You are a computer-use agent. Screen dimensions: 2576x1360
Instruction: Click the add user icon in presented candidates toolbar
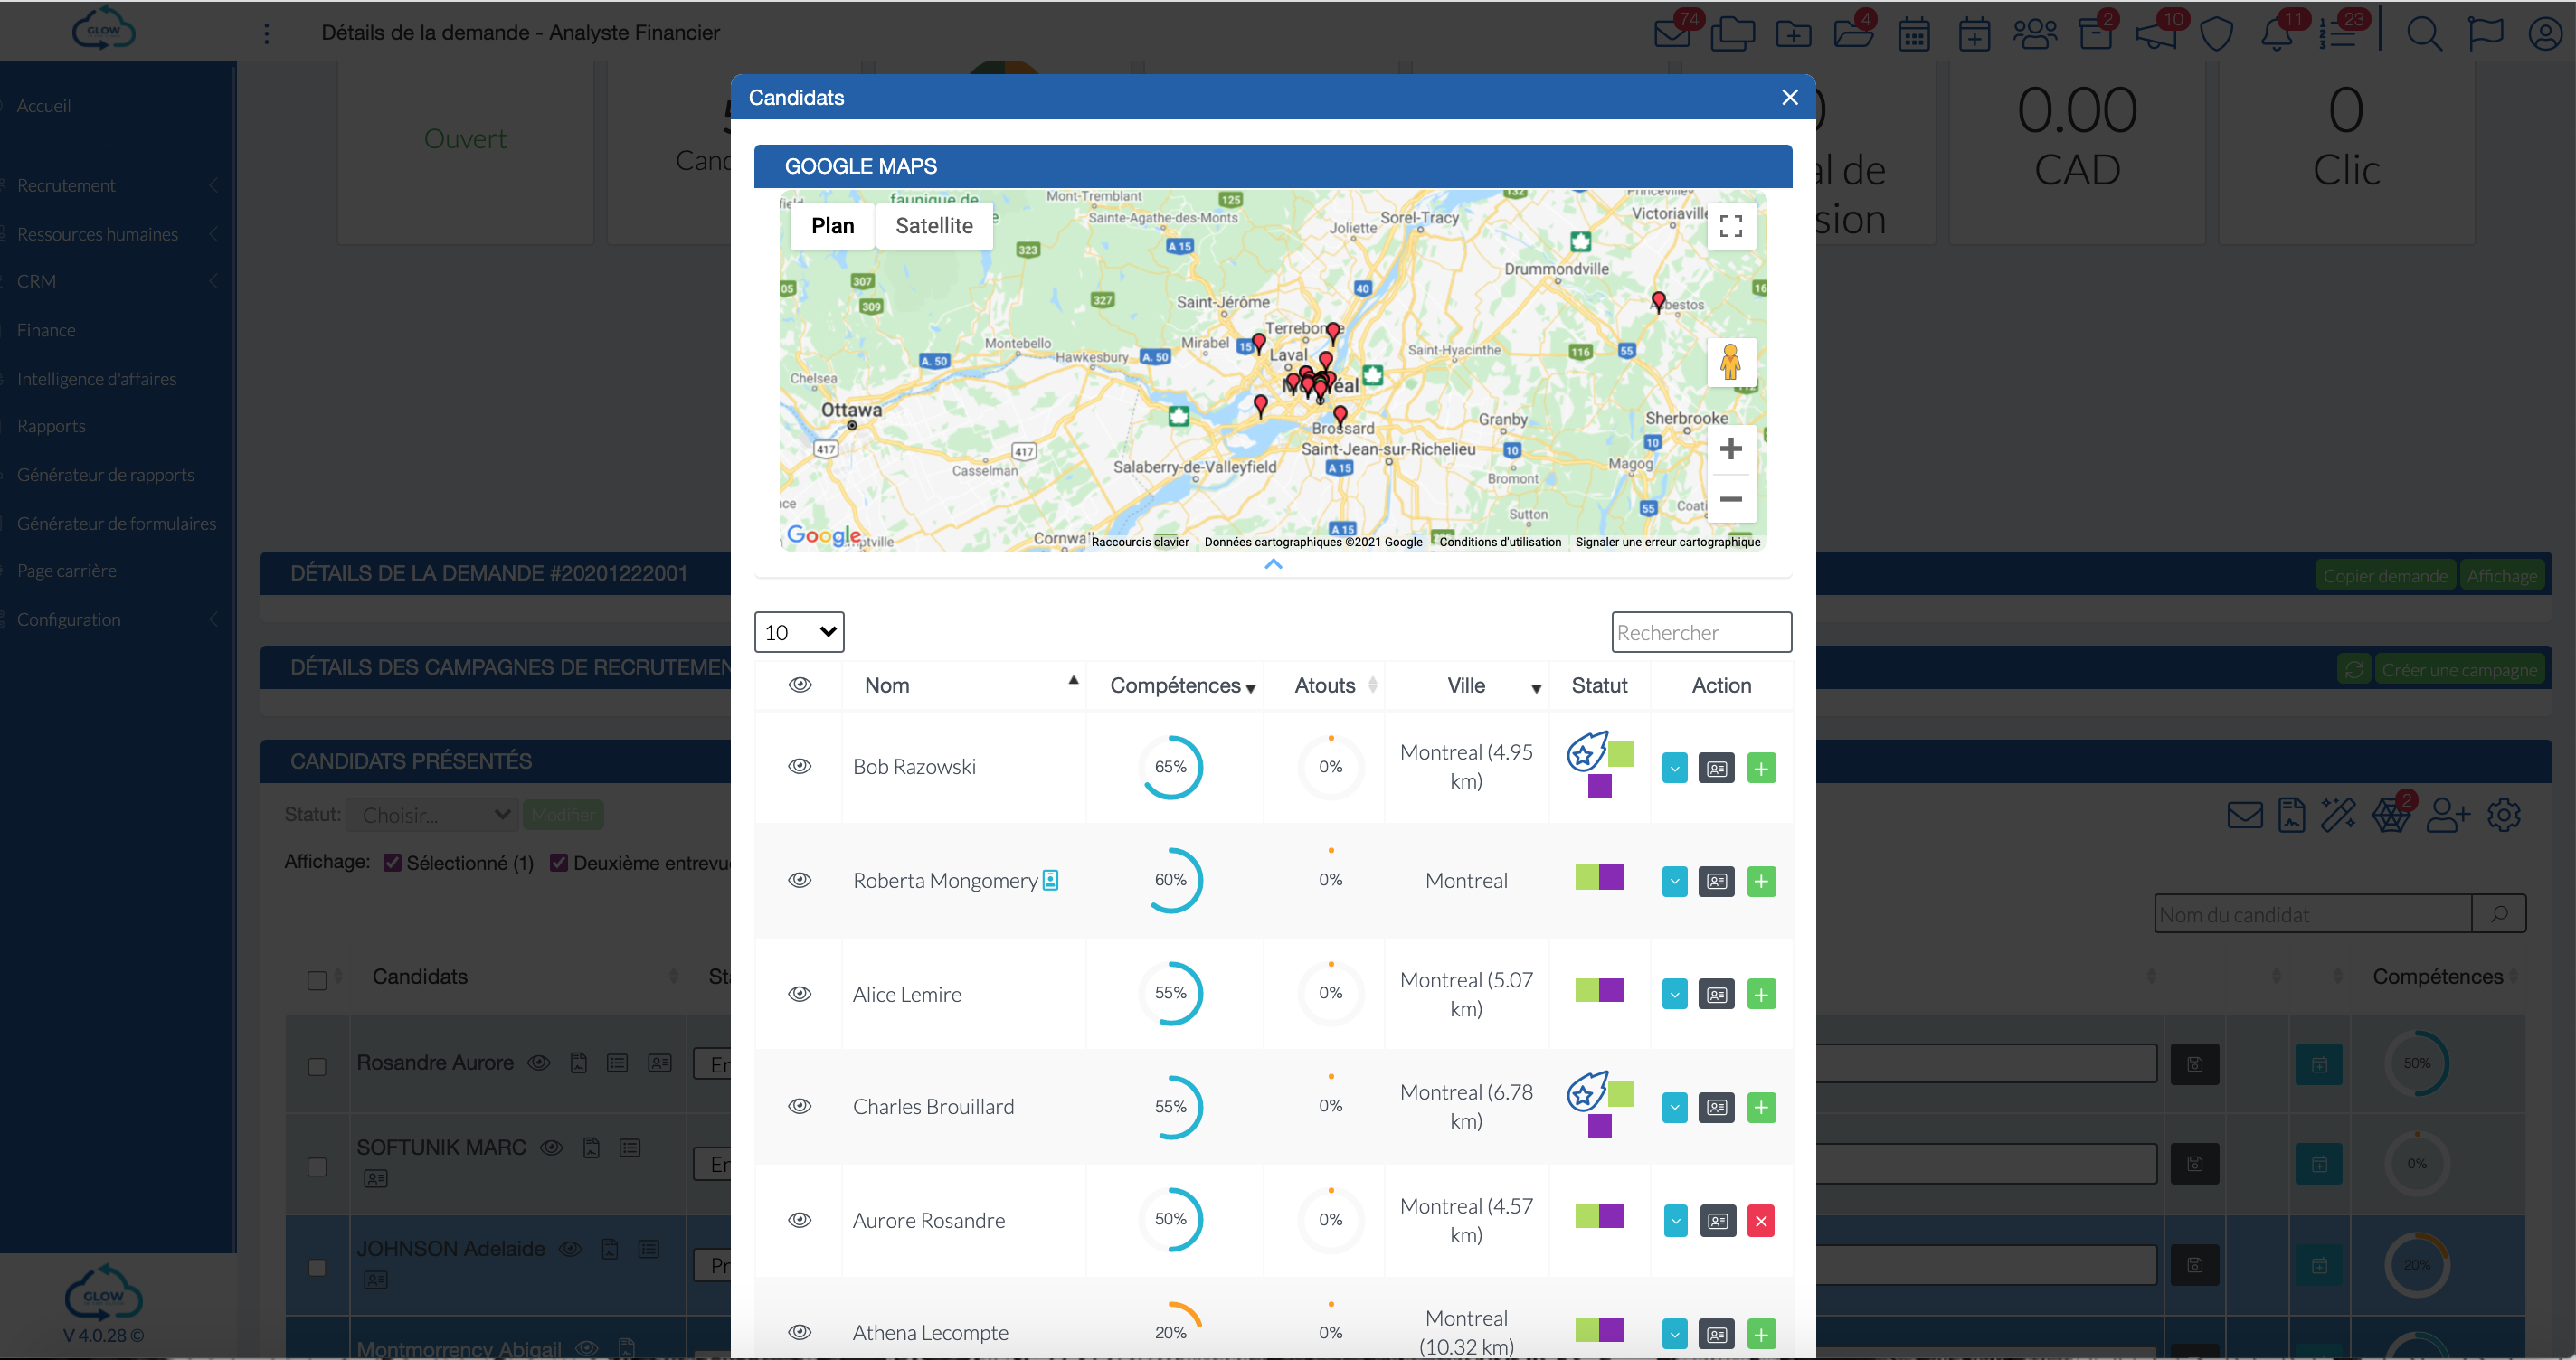point(2448,815)
